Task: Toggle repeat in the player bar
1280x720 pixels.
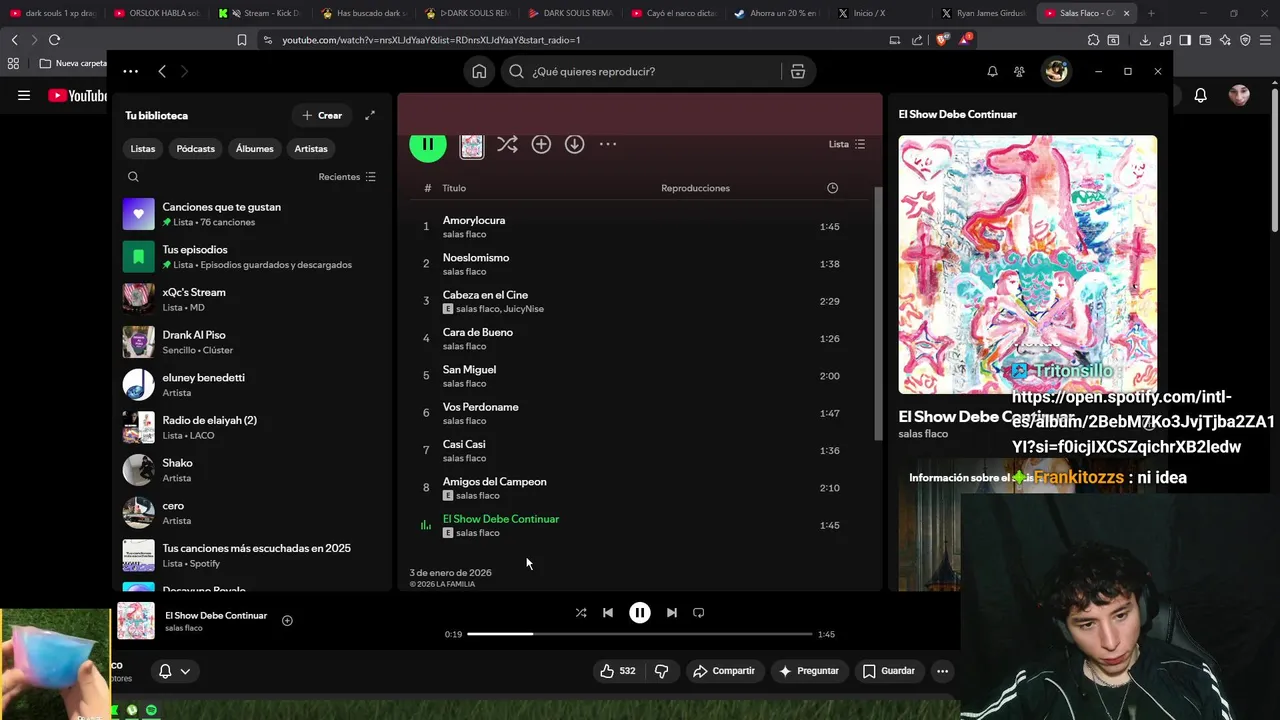Action: [x=699, y=613]
